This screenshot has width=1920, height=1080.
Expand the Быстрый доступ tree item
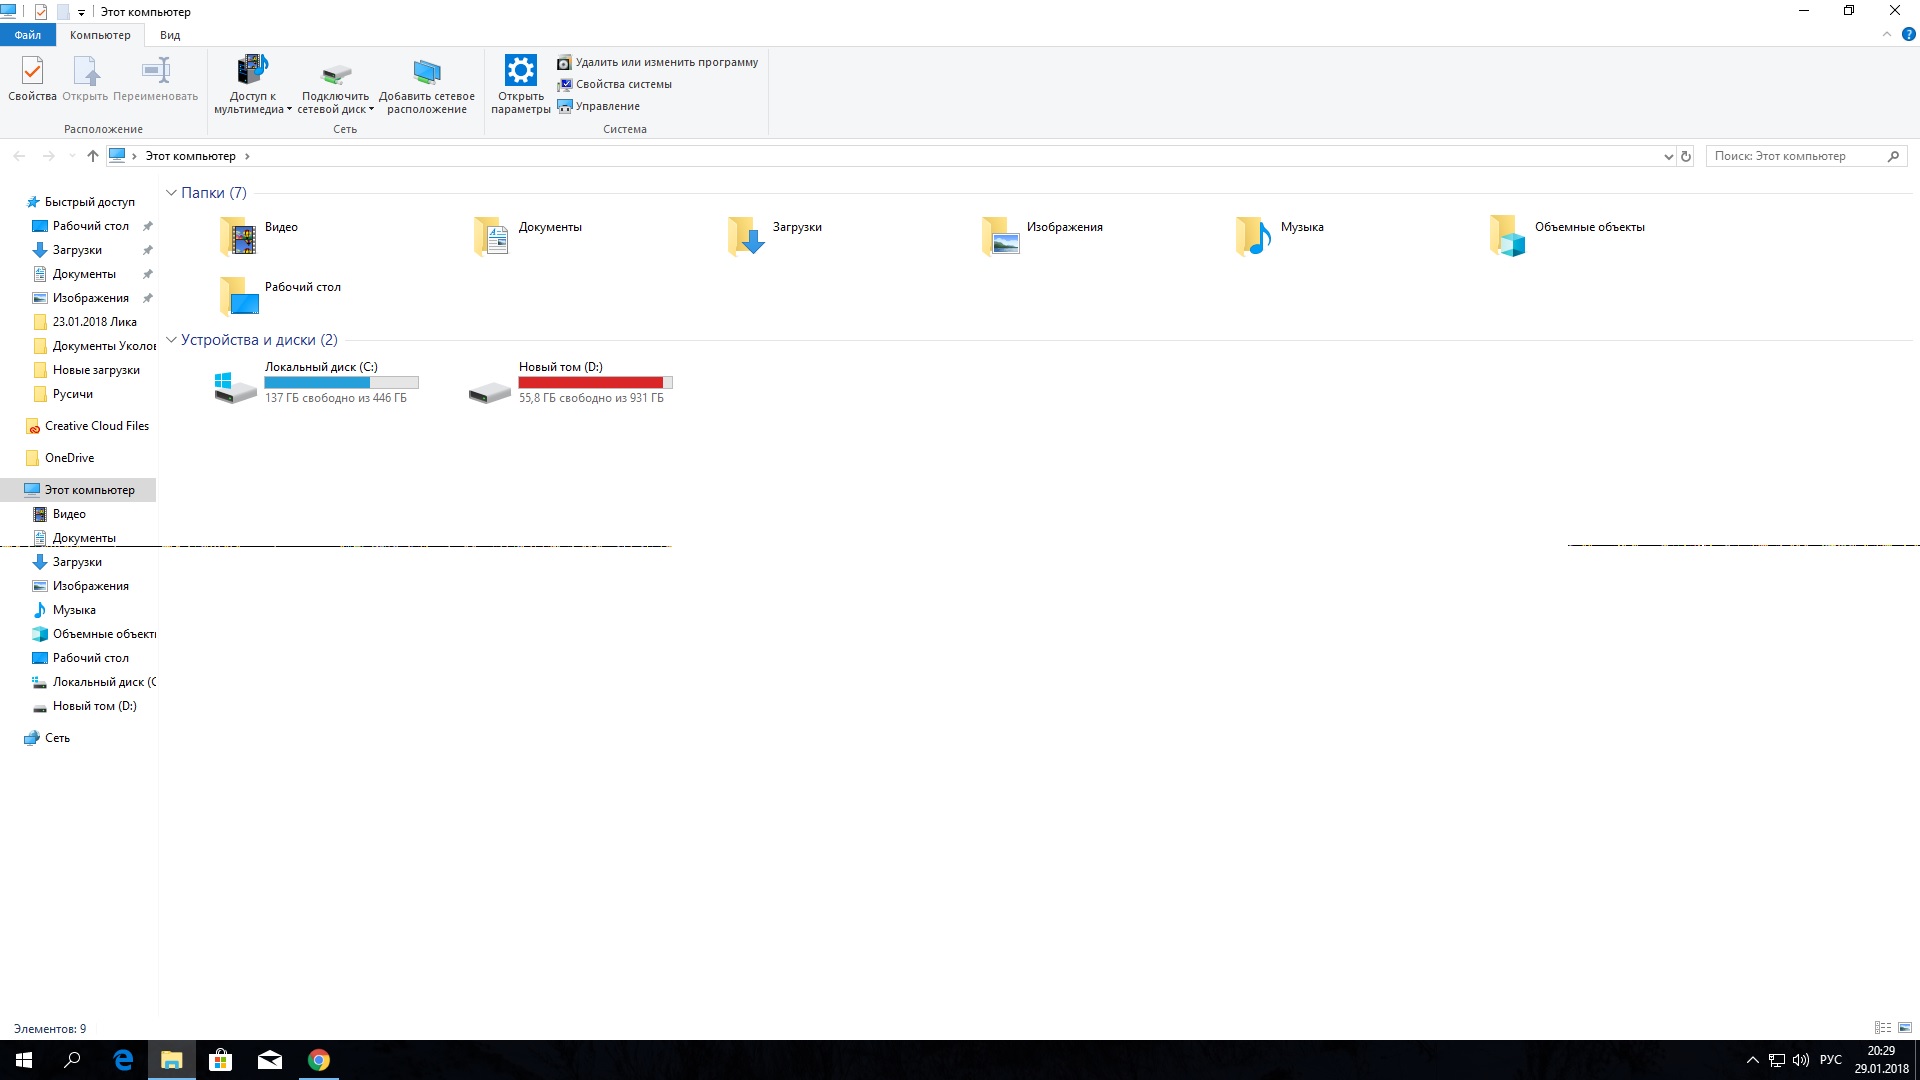coord(11,202)
